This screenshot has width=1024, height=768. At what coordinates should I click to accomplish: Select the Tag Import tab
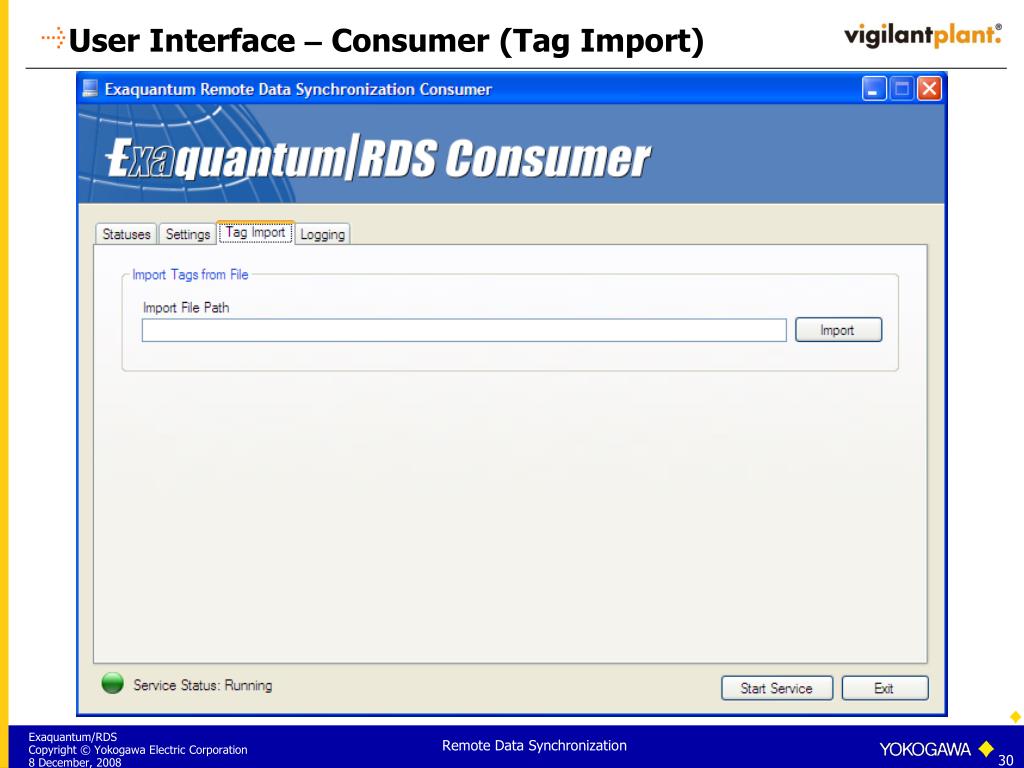click(255, 232)
